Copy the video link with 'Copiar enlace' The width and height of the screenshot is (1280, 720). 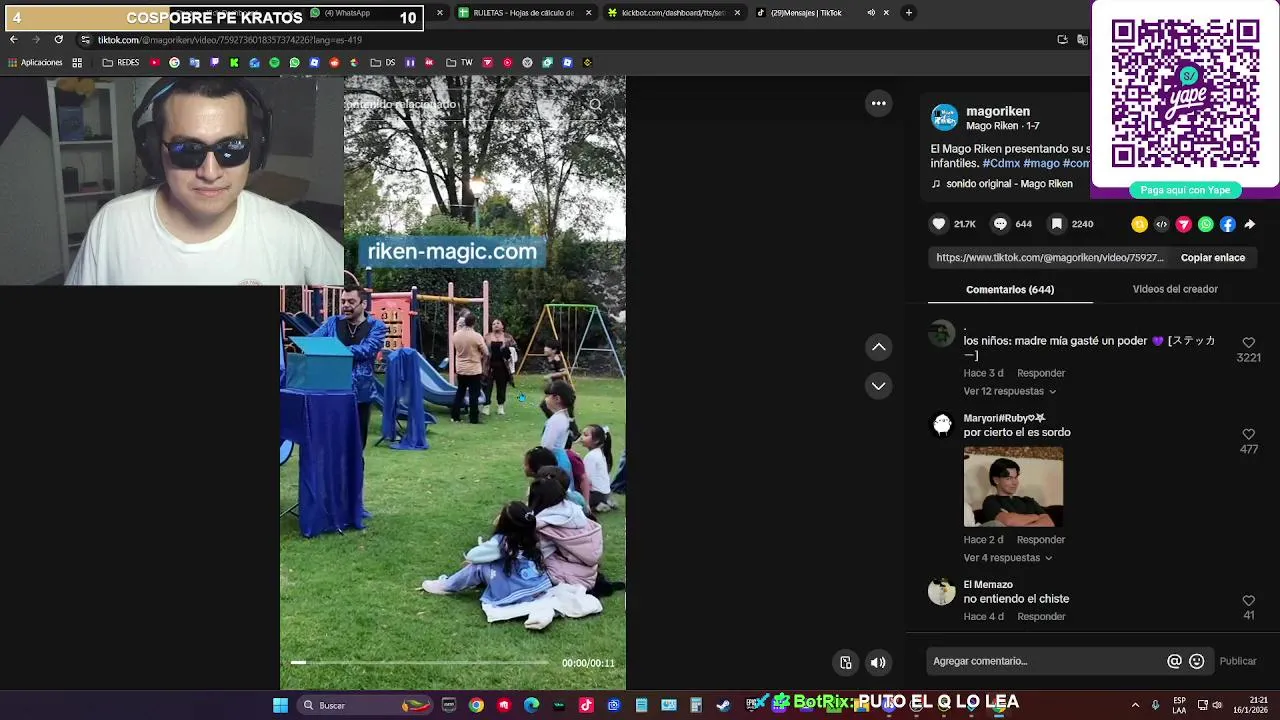click(1212, 258)
